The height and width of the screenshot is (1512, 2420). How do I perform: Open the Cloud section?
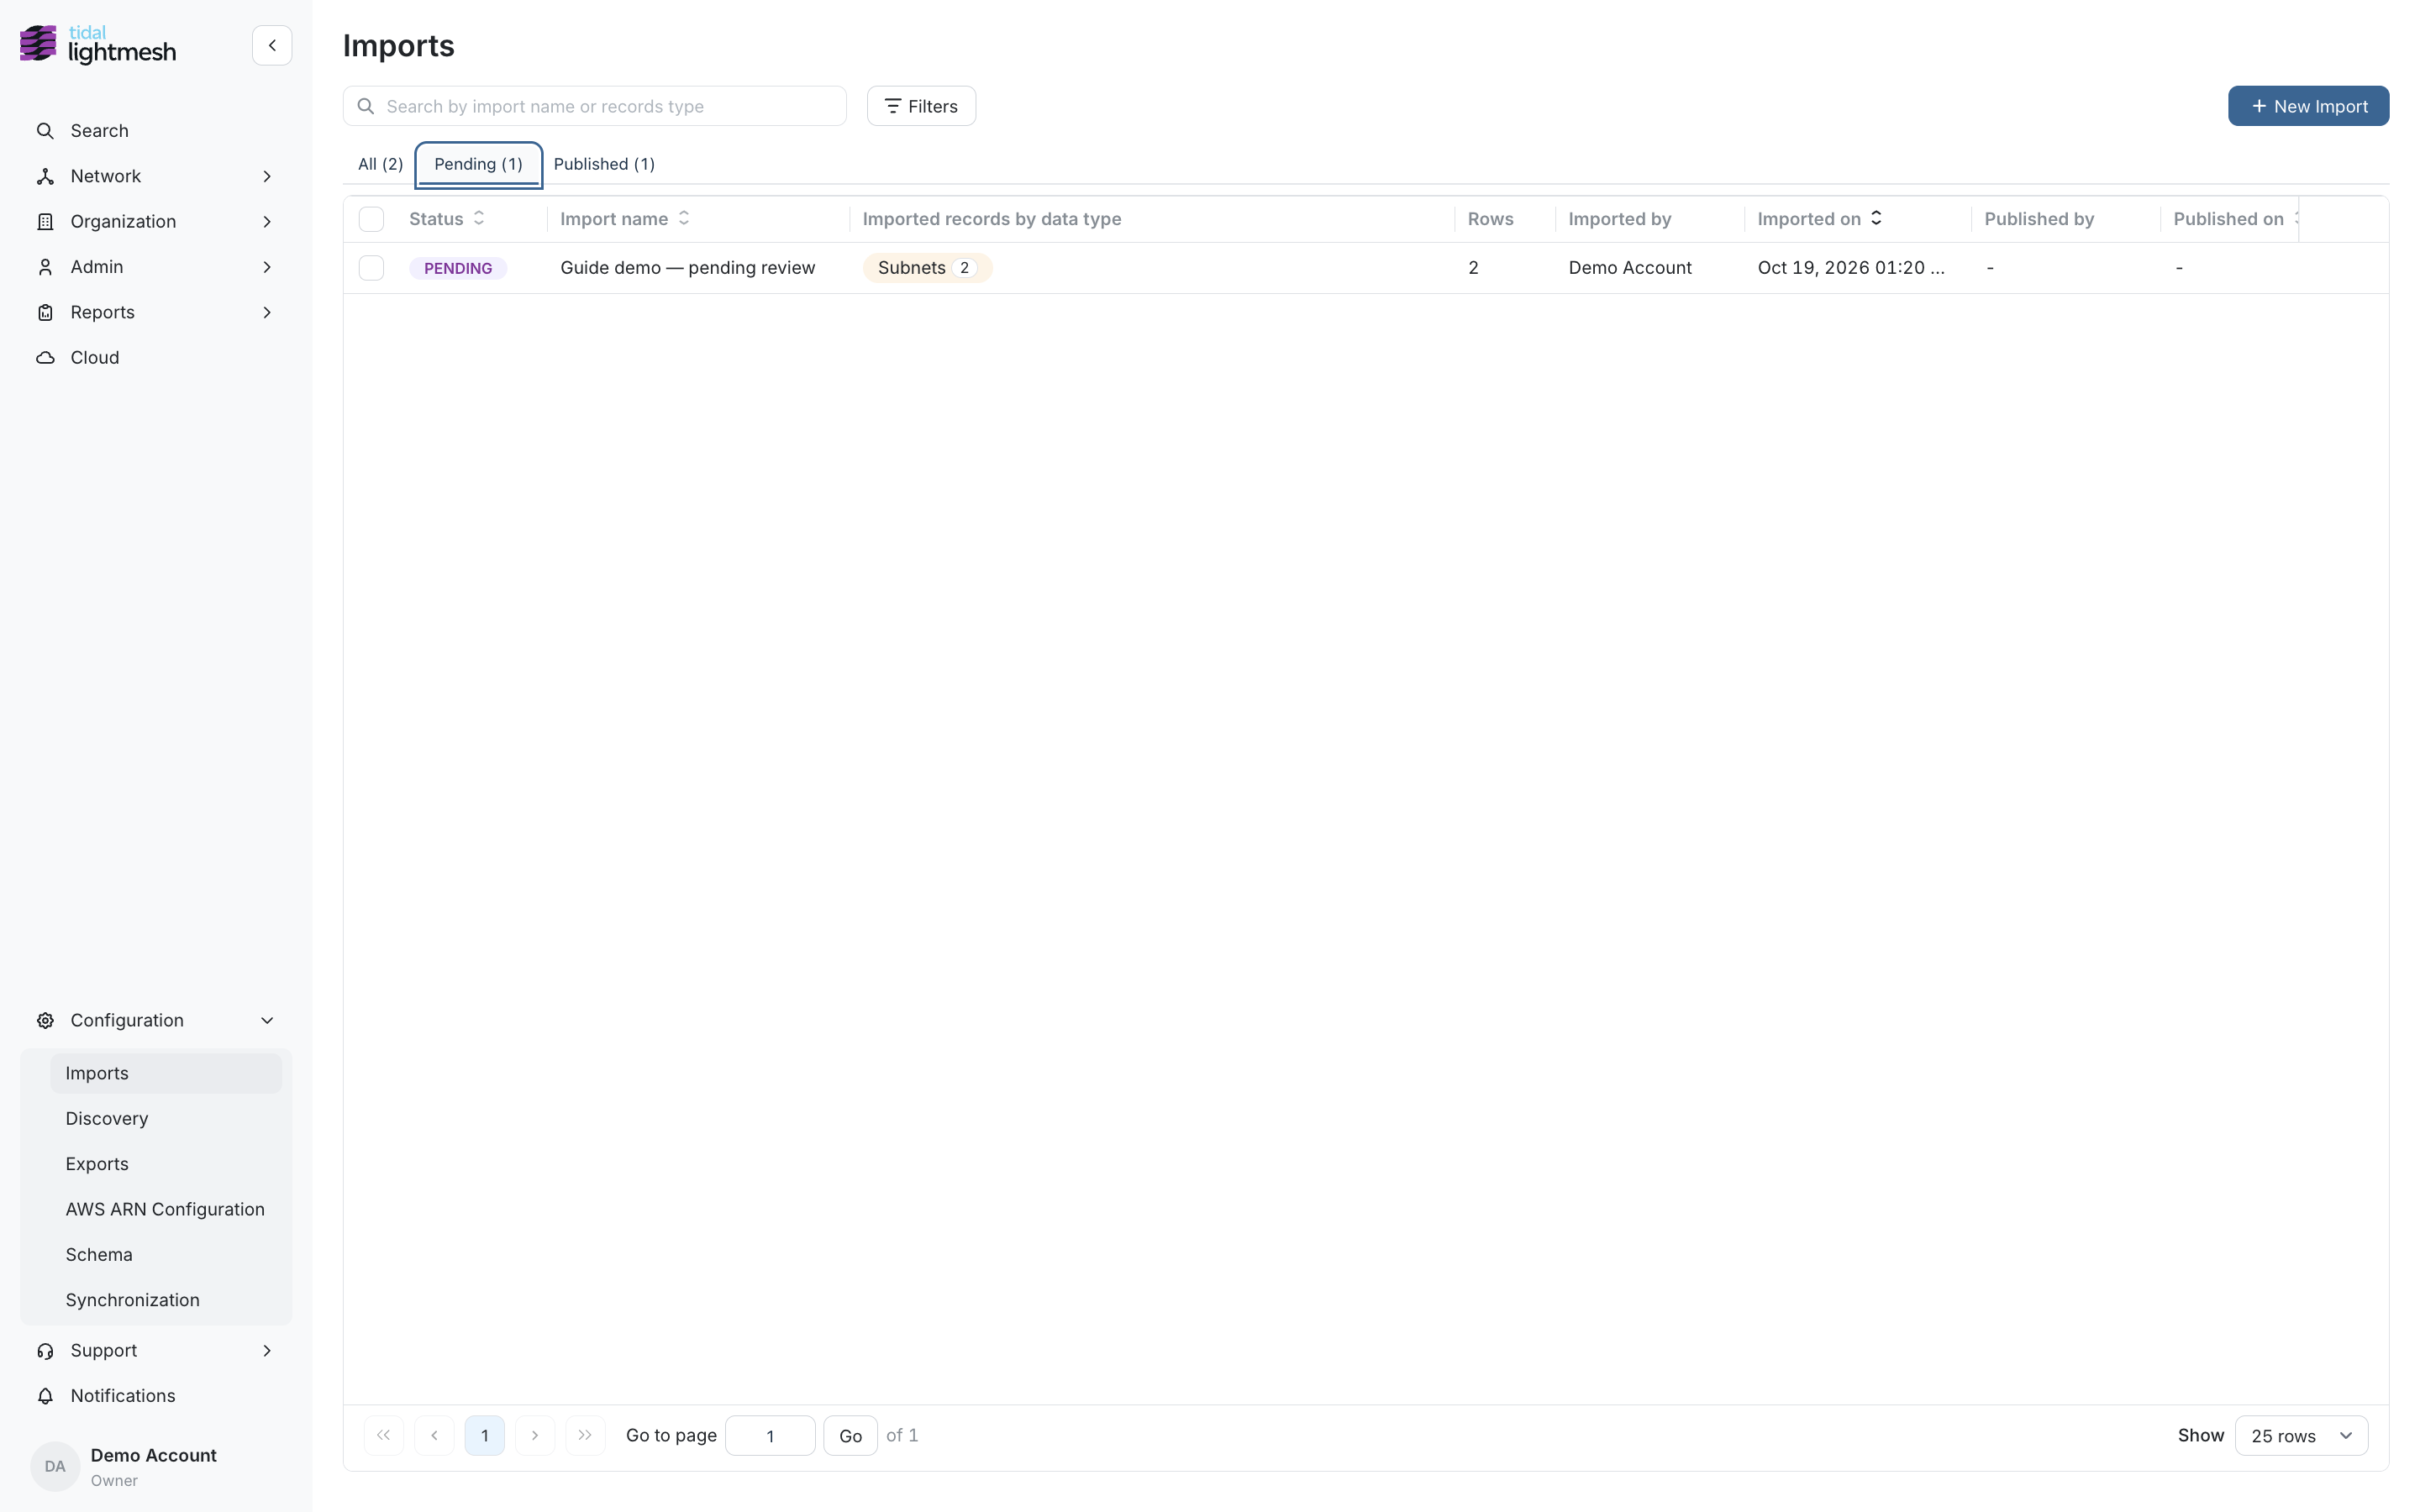tap(94, 357)
